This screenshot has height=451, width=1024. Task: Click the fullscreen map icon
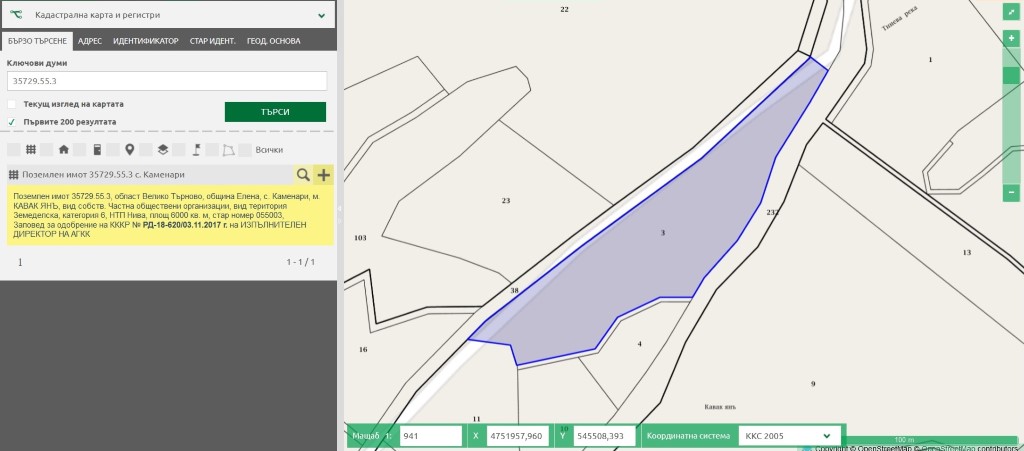[x=1011, y=12]
